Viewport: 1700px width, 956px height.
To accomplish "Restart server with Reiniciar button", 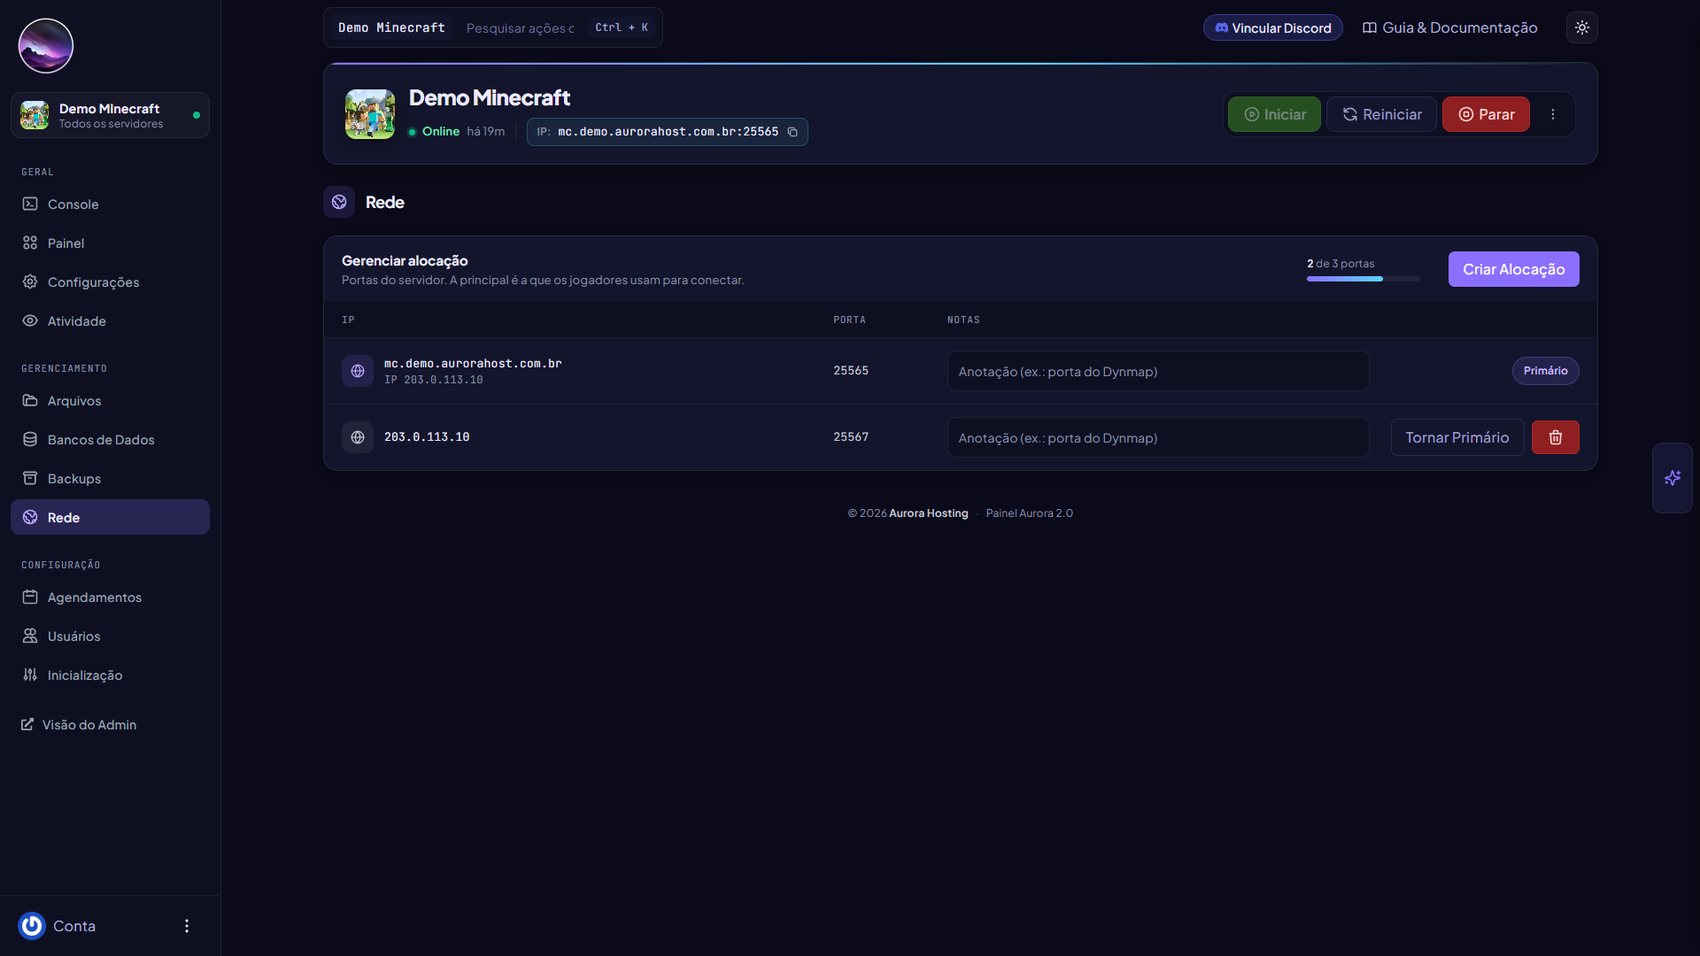I will click(x=1381, y=114).
